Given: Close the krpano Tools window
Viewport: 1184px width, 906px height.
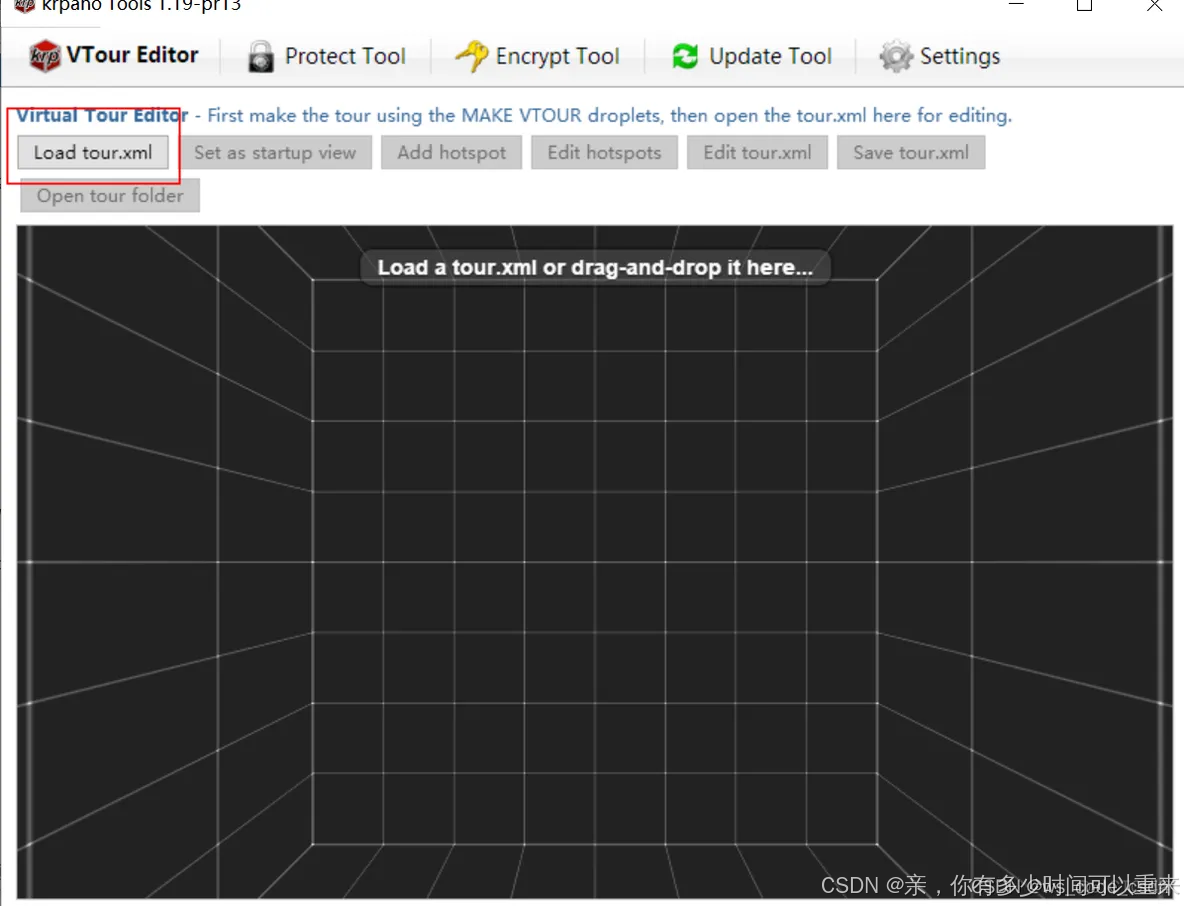Looking at the screenshot, I should pyautogui.click(x=1154, y=6).
